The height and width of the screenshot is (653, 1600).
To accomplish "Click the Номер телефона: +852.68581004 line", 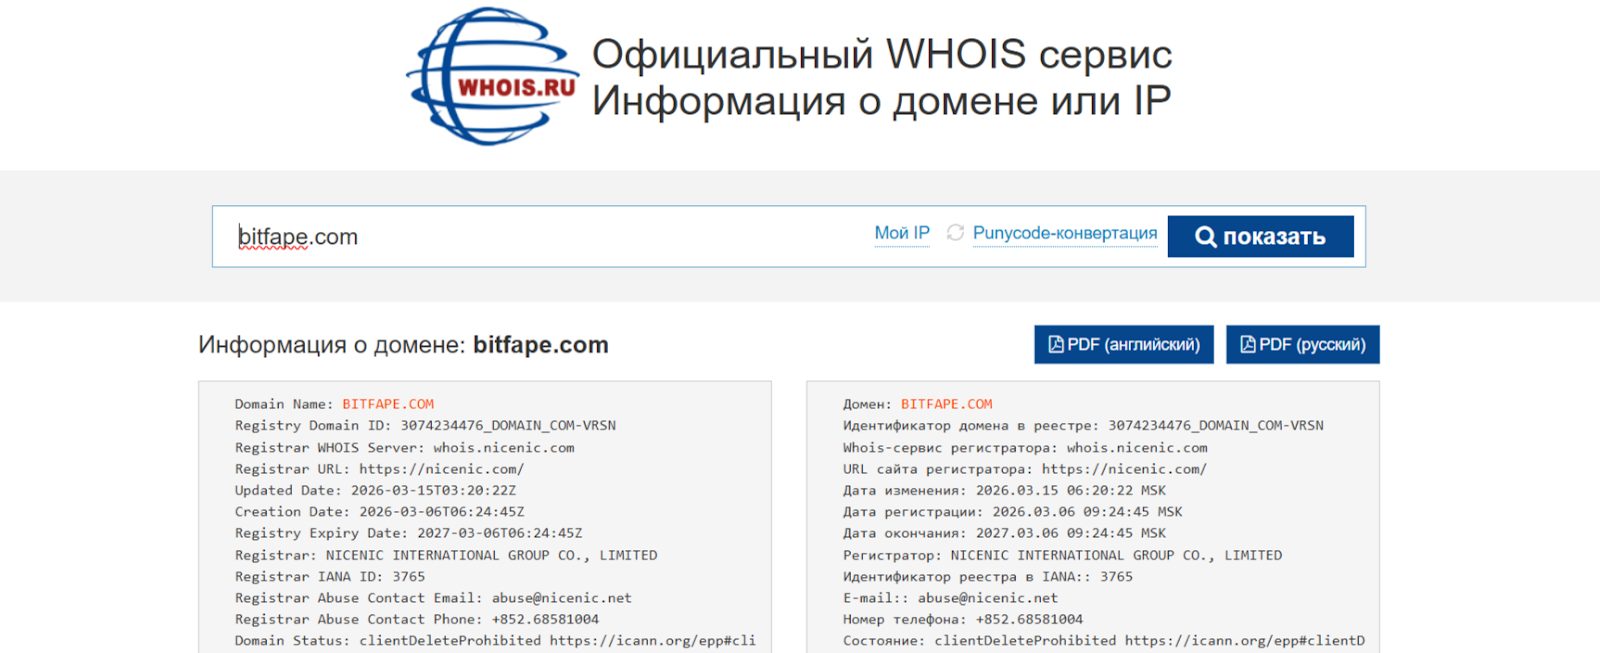I will [x=963, y=620].
